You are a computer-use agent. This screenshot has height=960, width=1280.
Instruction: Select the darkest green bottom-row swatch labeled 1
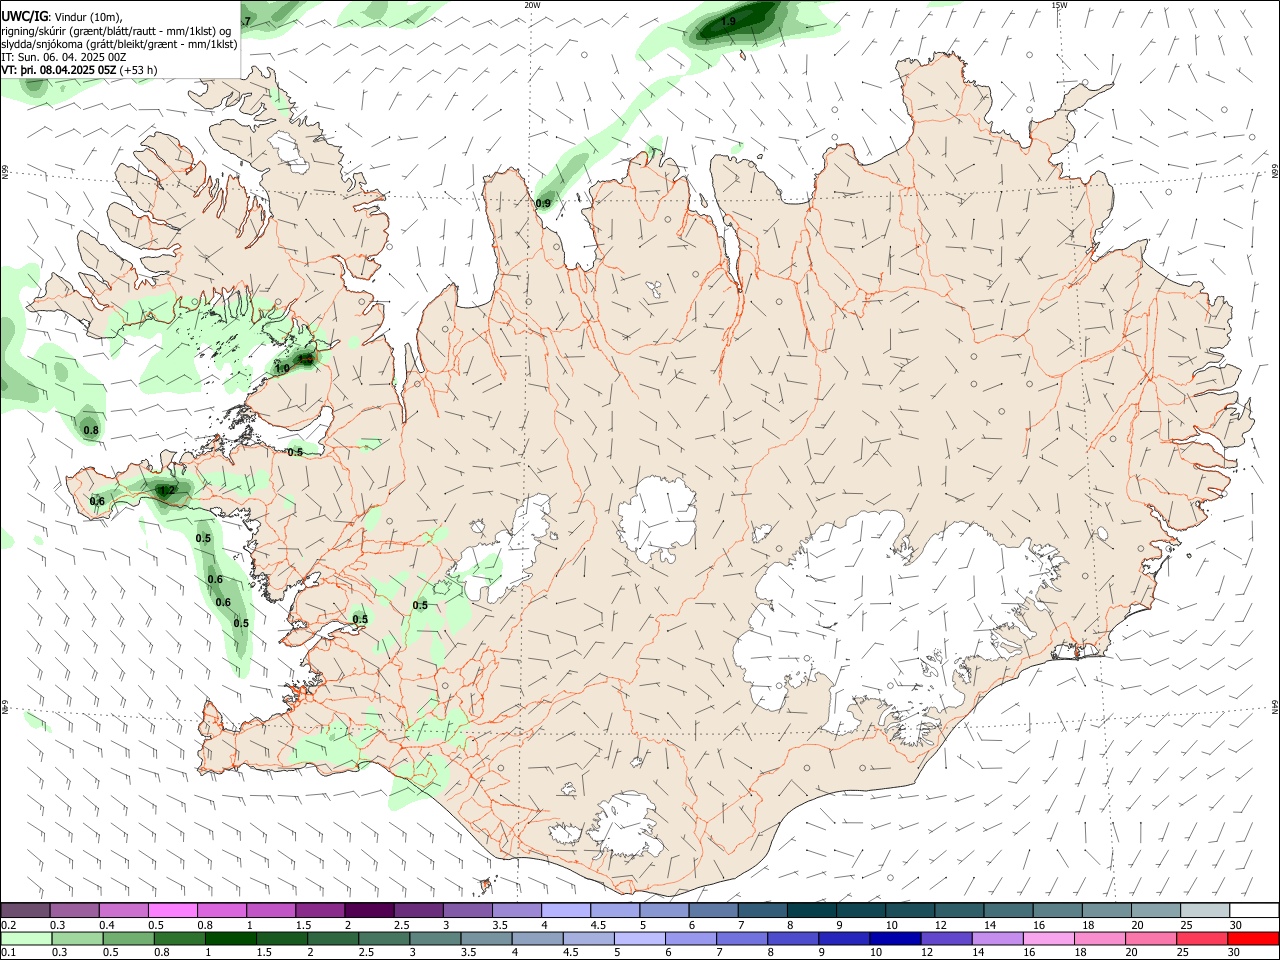[230, 938]
